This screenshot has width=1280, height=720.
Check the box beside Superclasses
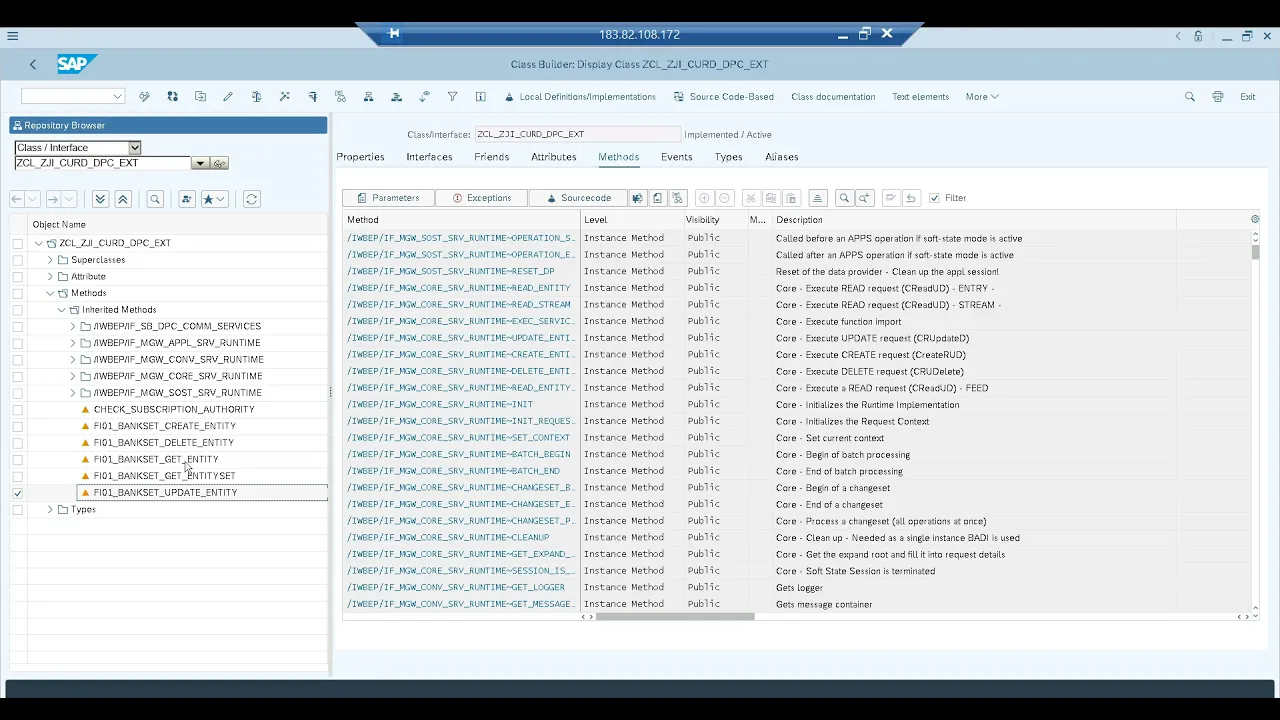18,260
